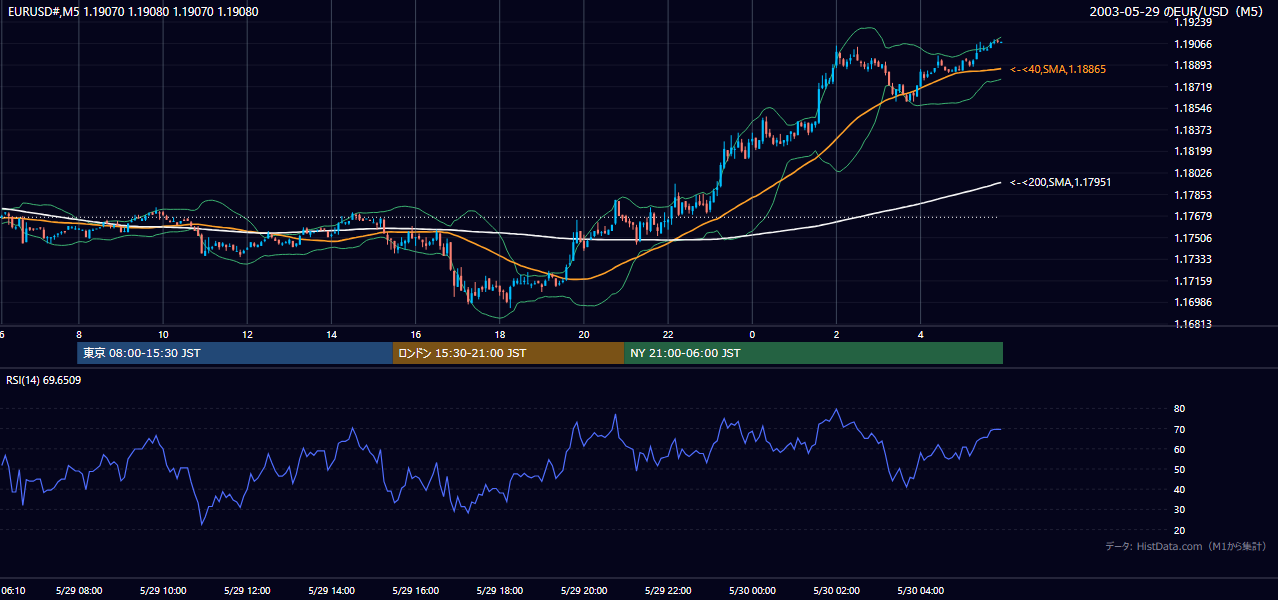Click the 5/30 04:00 date axis label
This screenshot has width=1278, height=600.
tap(921, 591)
